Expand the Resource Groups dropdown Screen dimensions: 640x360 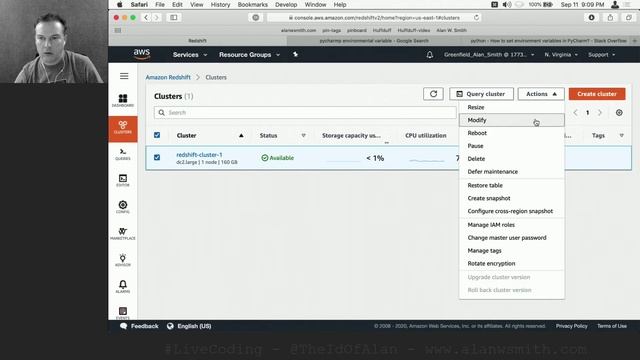click(249, 55)
